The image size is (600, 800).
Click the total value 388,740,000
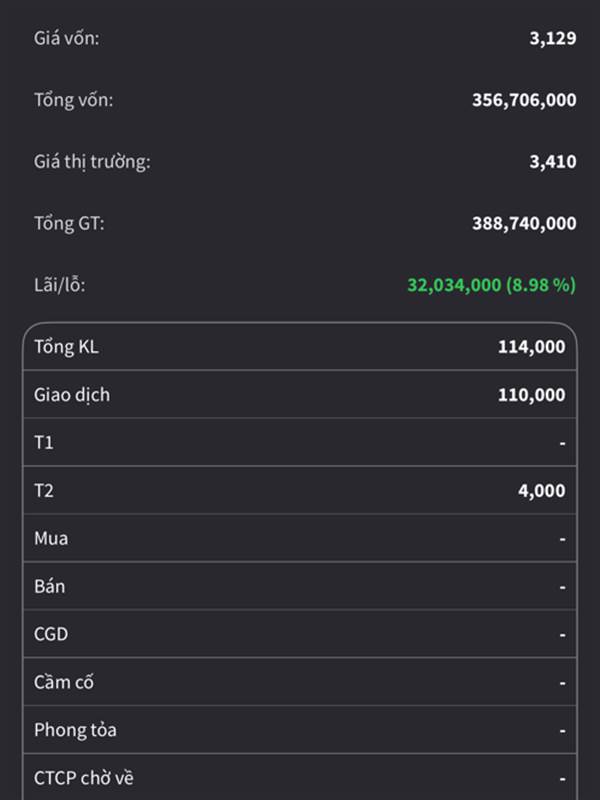click(523, 224)
